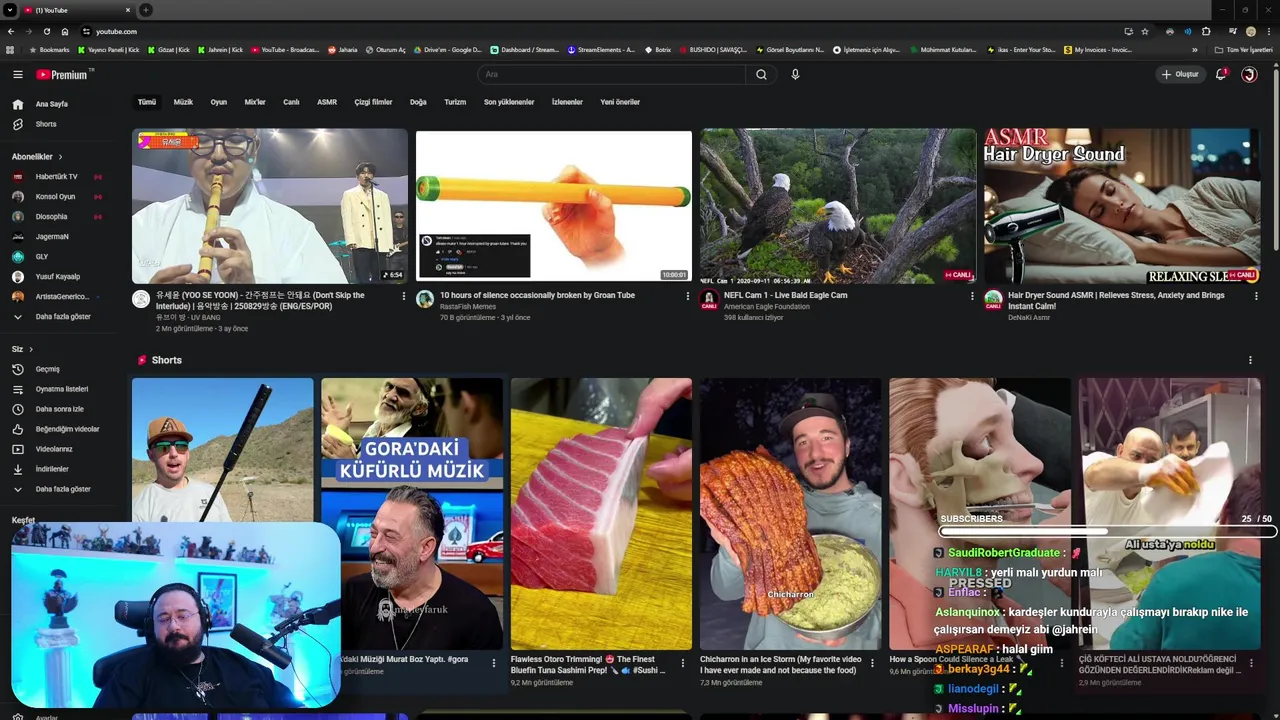Screen dimensions: 1280x720
Task: Click the YouTube Premium logo
Action: [x=63, y=74]
